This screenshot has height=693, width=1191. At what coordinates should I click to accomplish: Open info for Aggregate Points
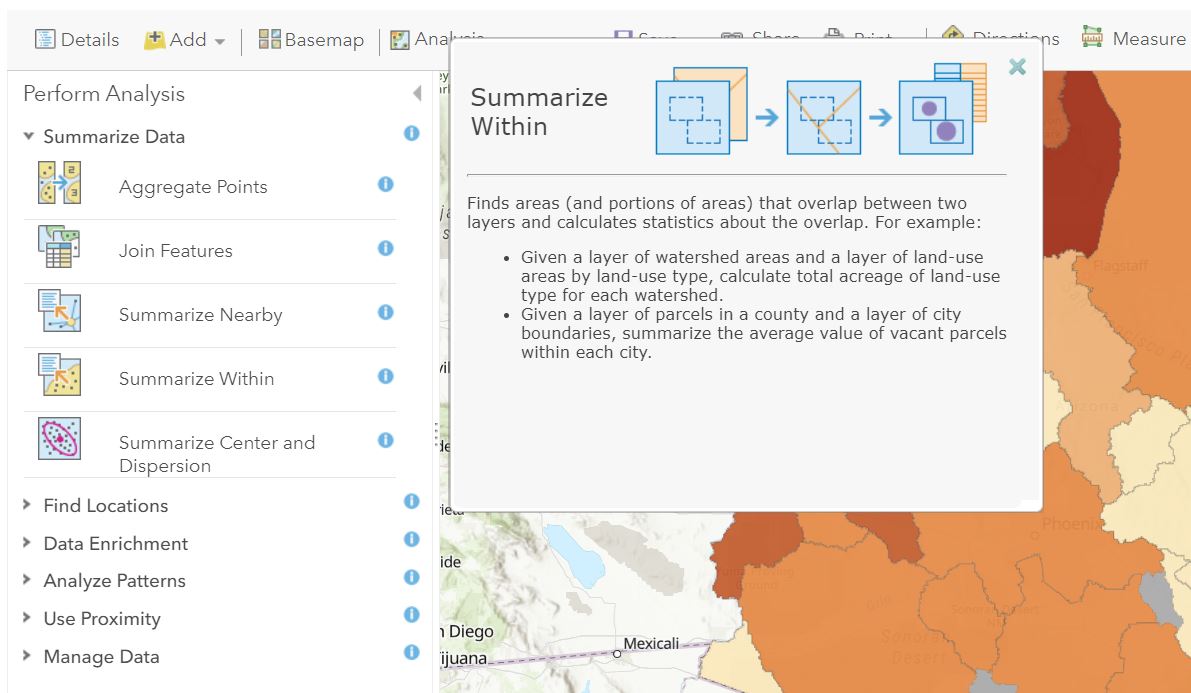coord(385,184)
